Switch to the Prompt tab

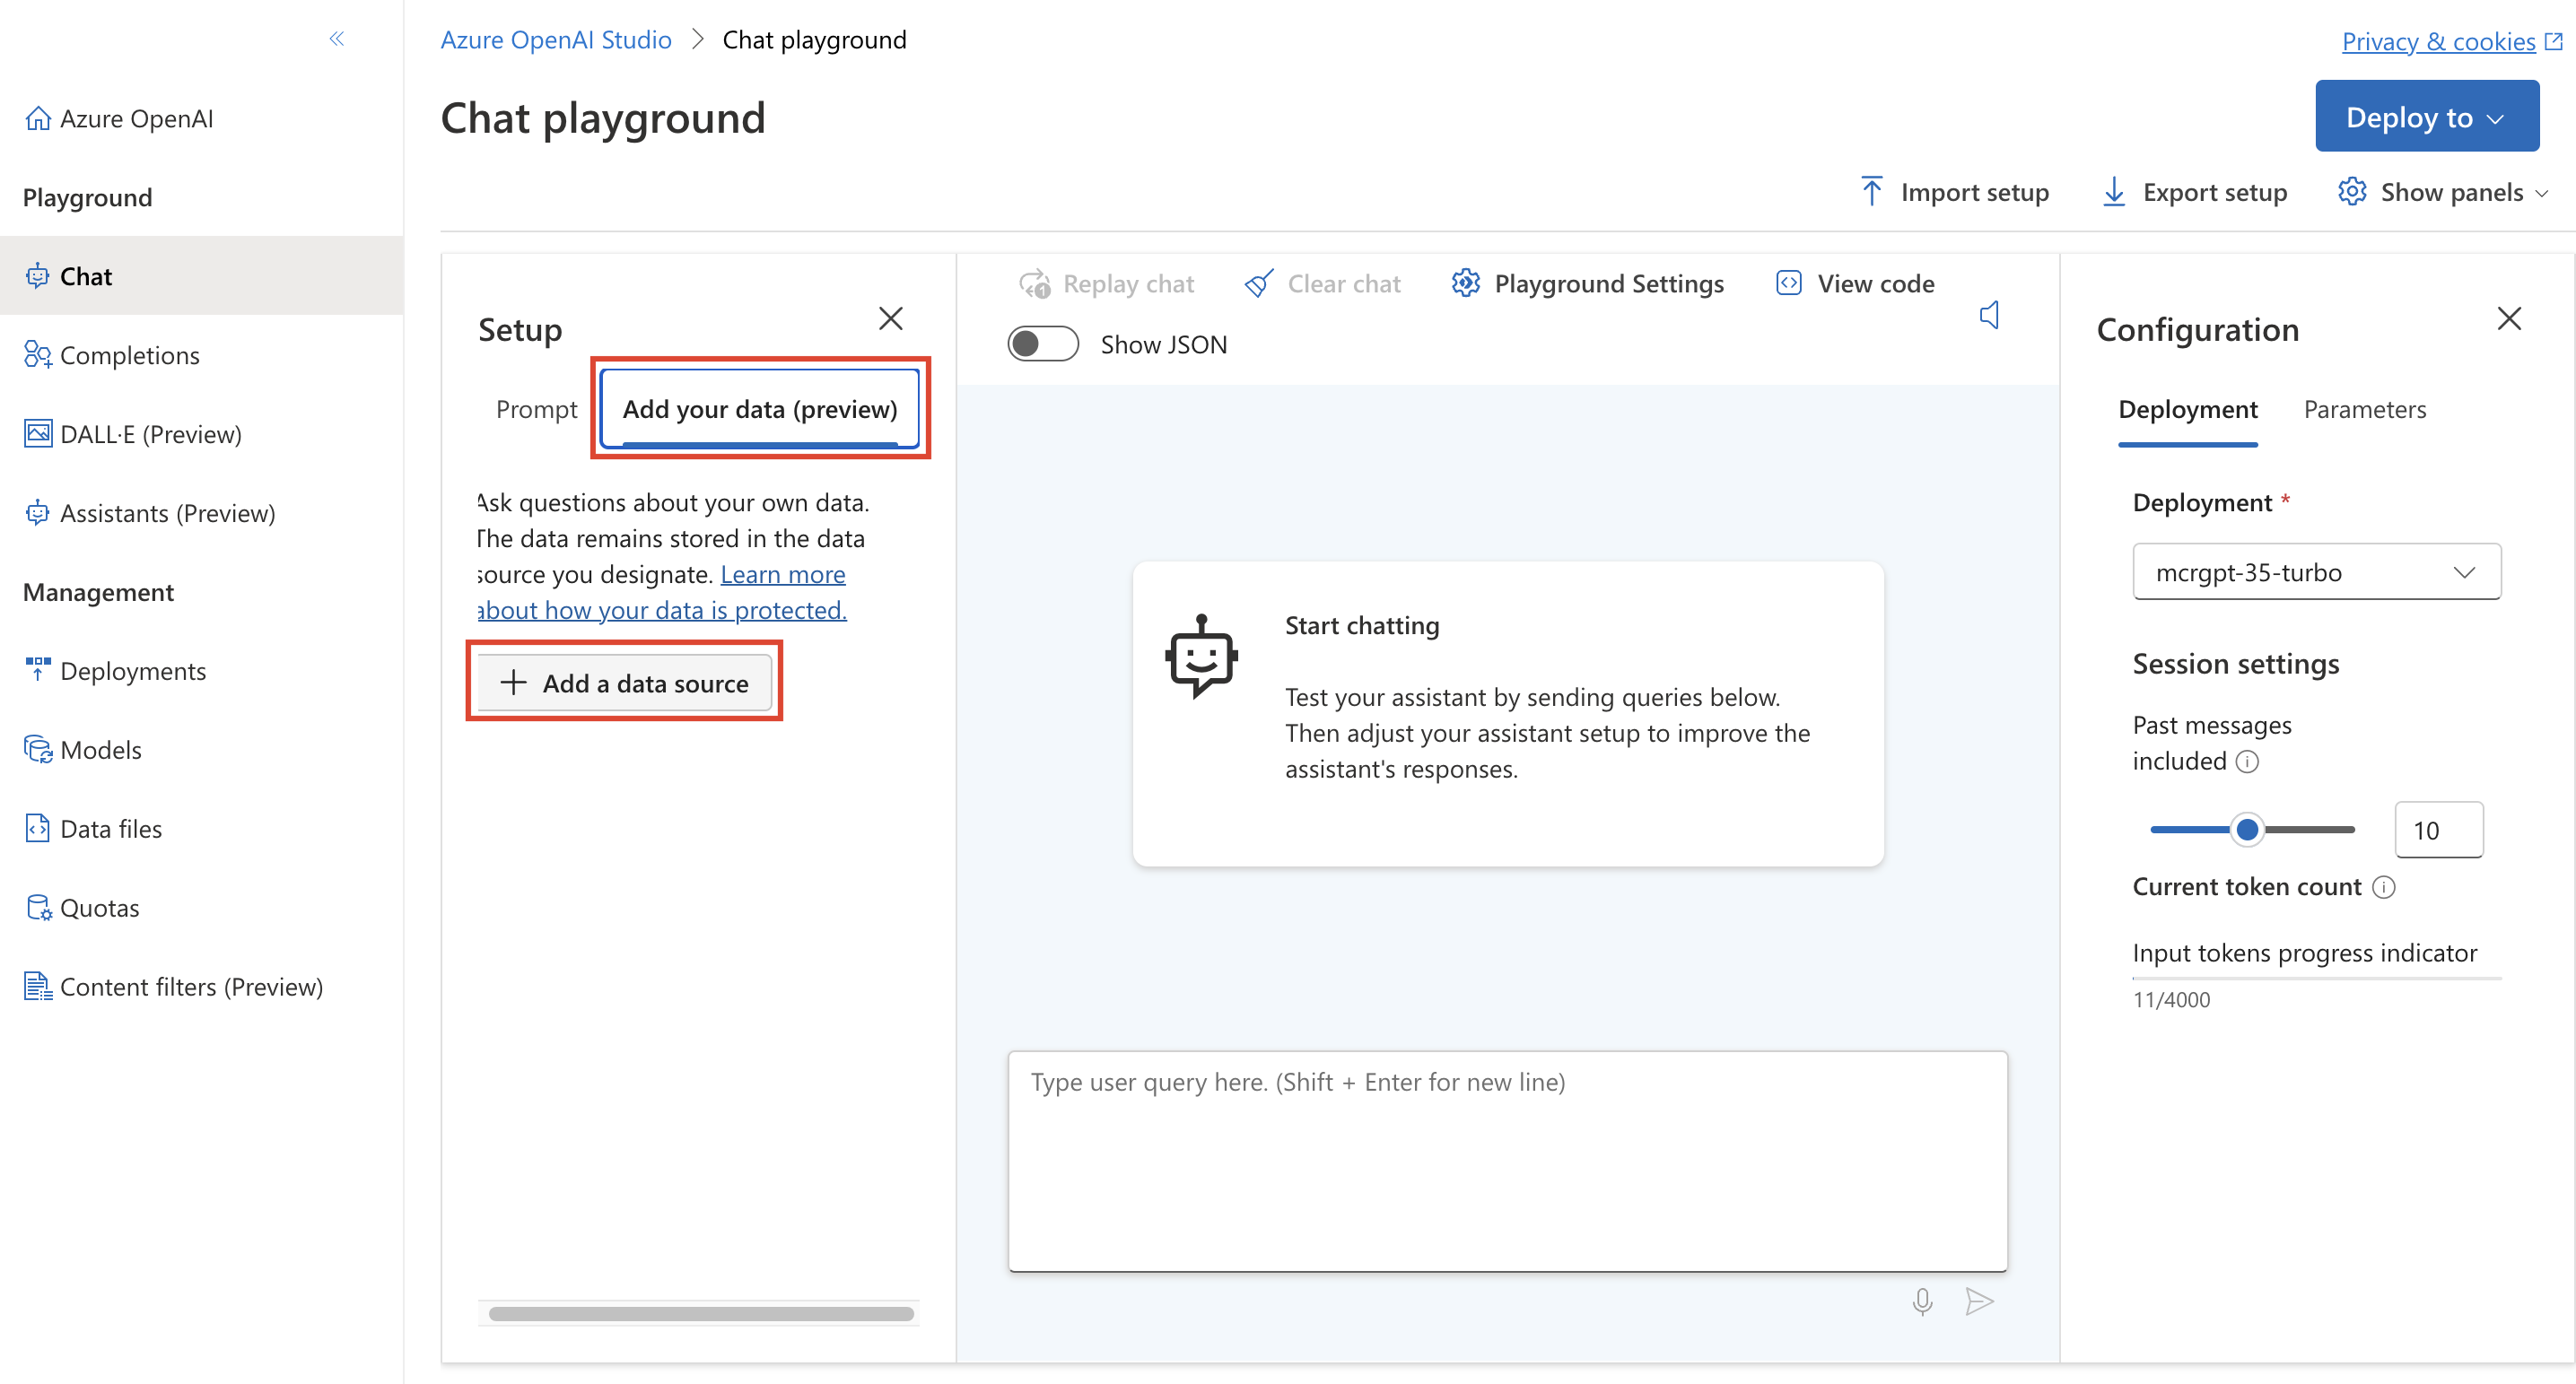pos(536,409)
